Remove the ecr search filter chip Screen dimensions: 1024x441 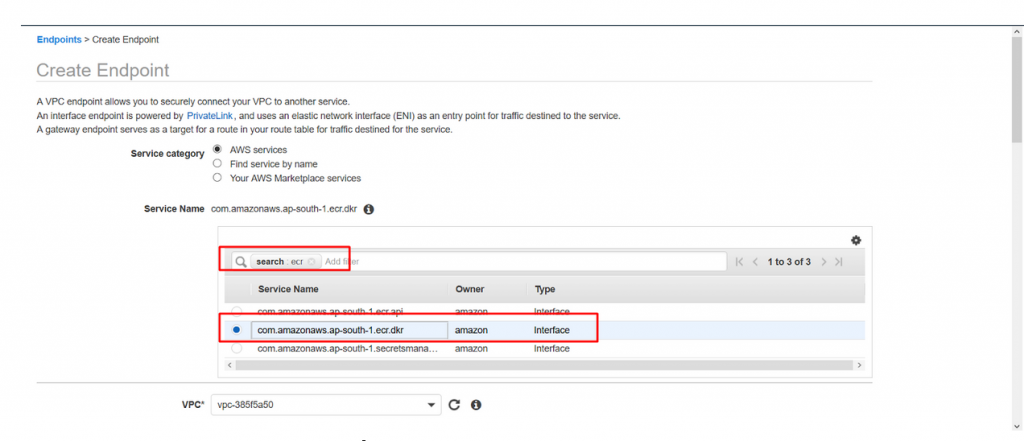(312, 261)
